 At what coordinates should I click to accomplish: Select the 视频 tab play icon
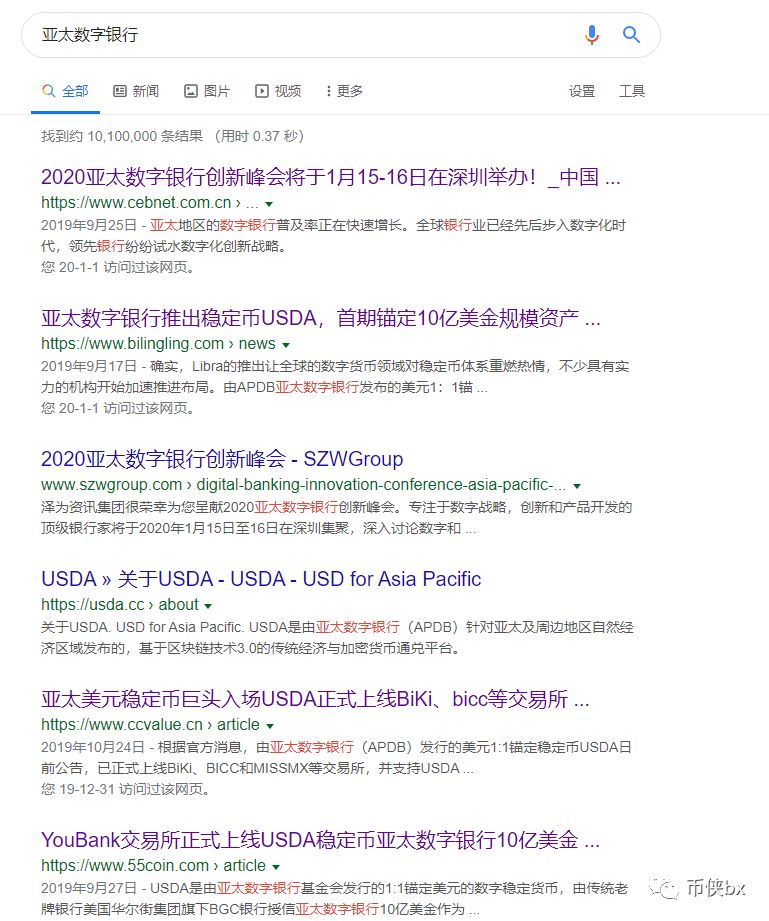tap(262, 91)
